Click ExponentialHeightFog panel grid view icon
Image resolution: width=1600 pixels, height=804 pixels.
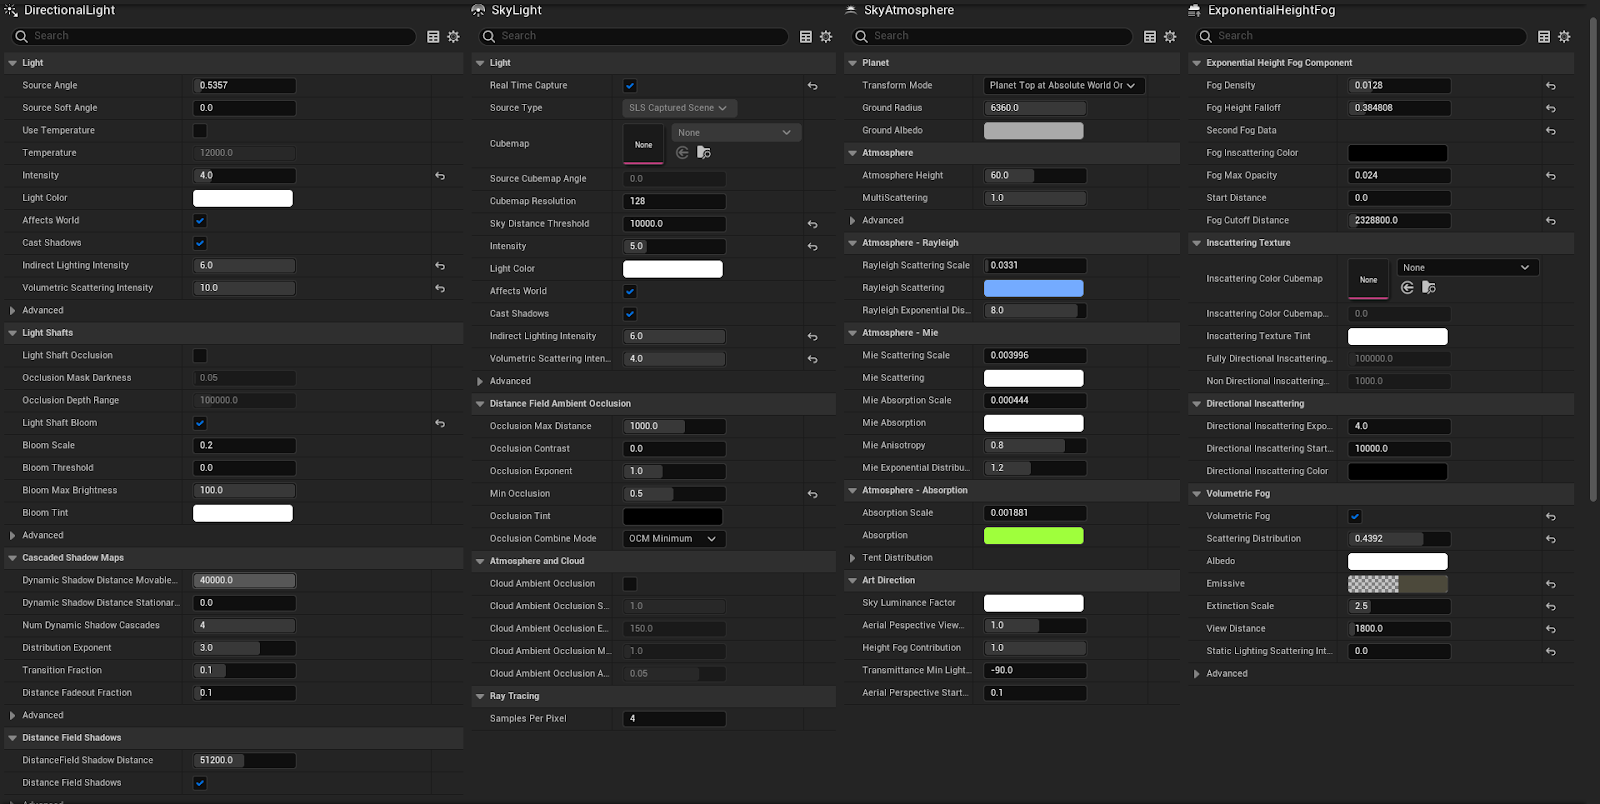click(x=1544, y=36)
